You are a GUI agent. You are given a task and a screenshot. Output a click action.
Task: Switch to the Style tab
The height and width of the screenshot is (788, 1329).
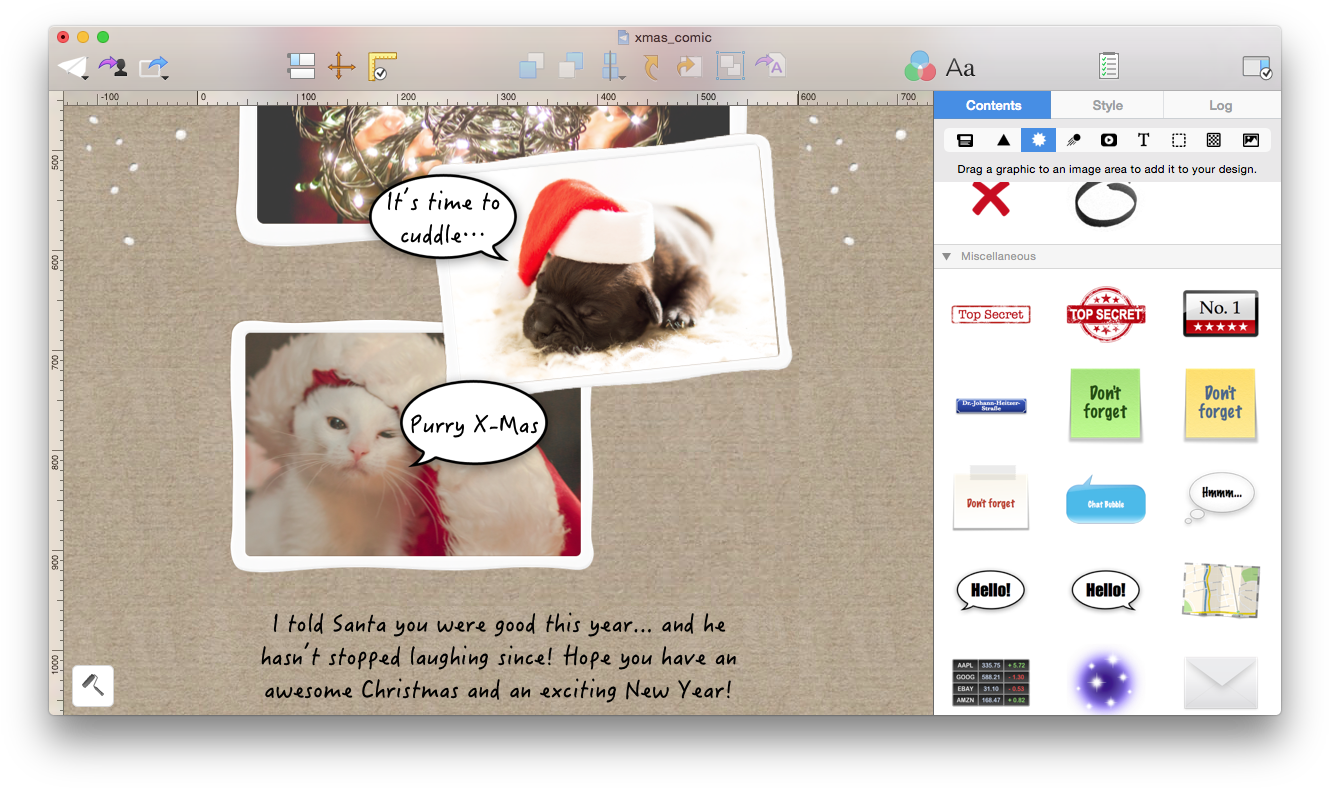tap(1107, 104)
